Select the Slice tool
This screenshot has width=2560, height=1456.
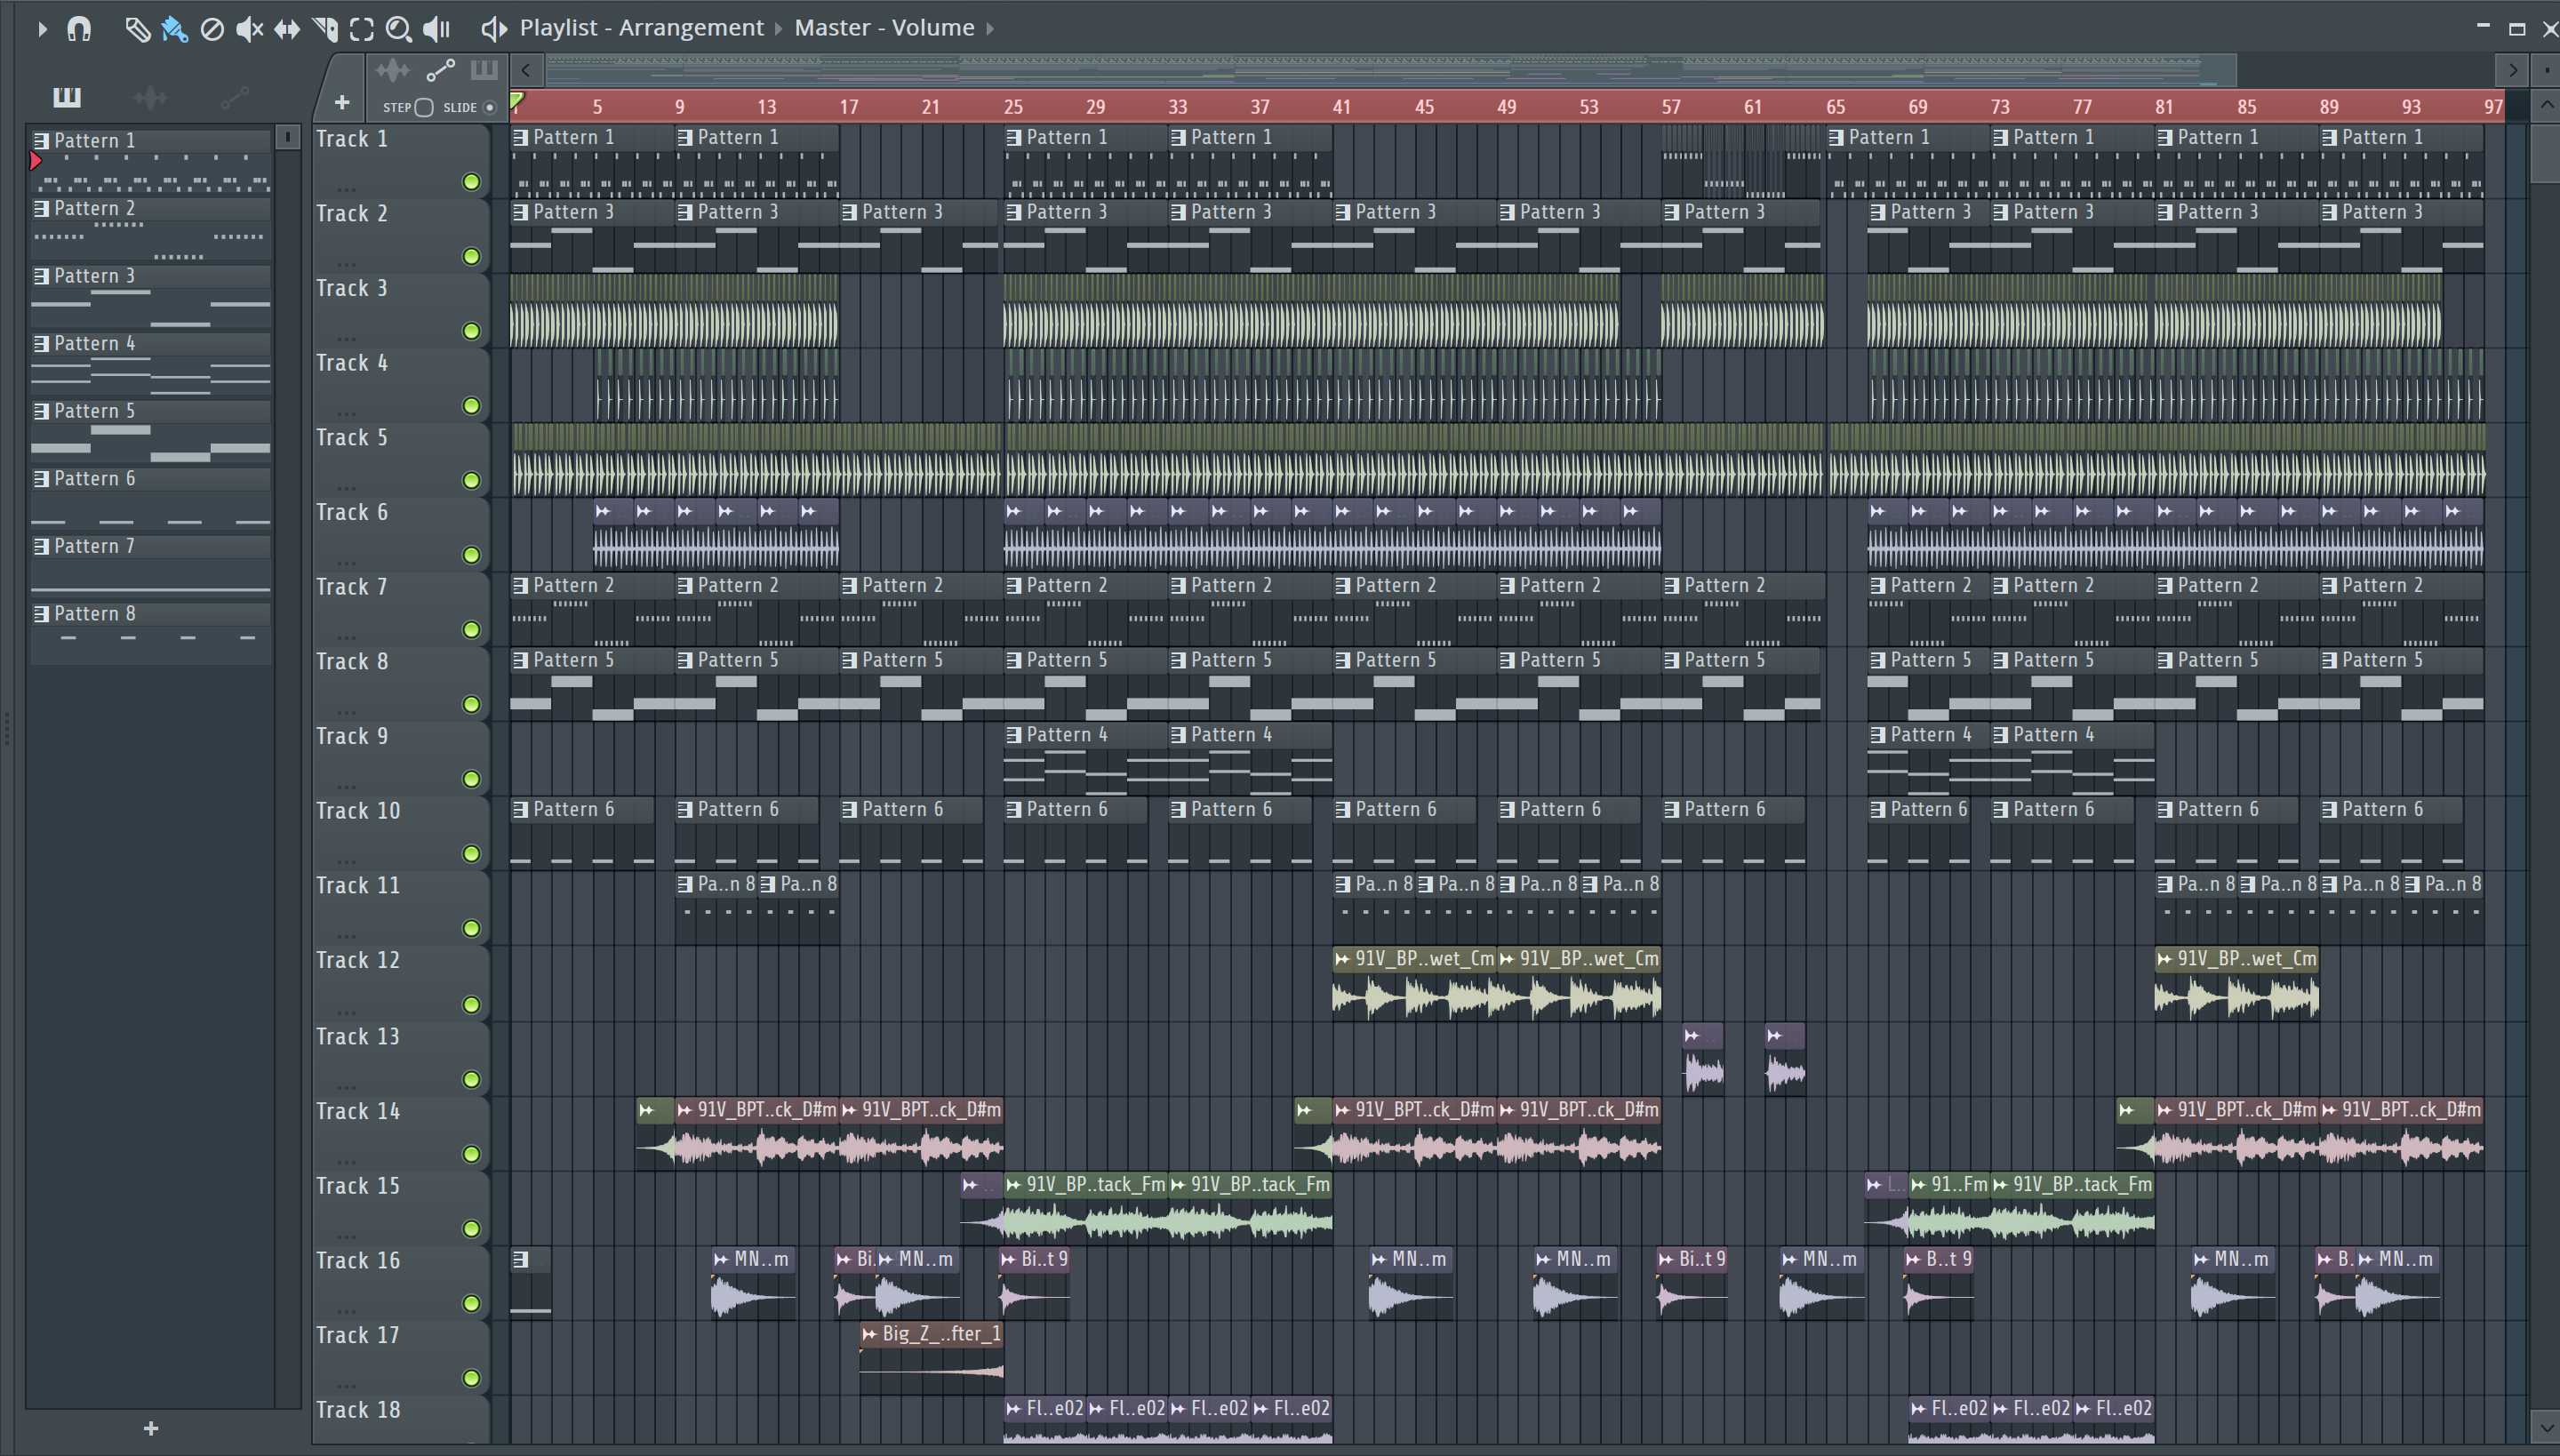(x=325, y=29)
